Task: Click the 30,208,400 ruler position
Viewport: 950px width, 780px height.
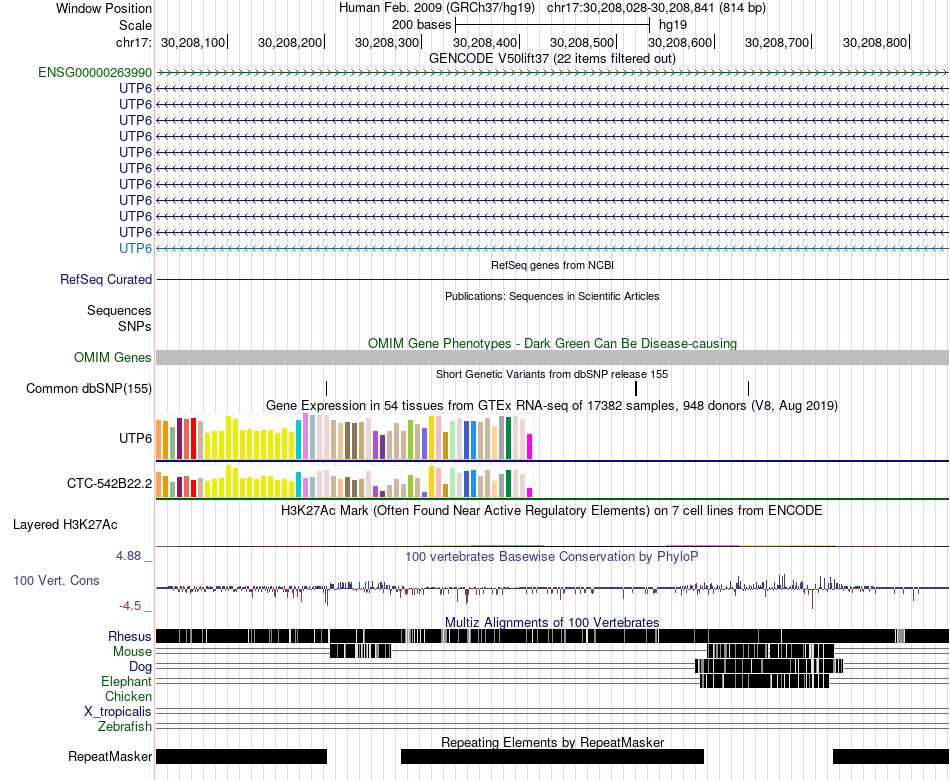Action: pos(485,42)
